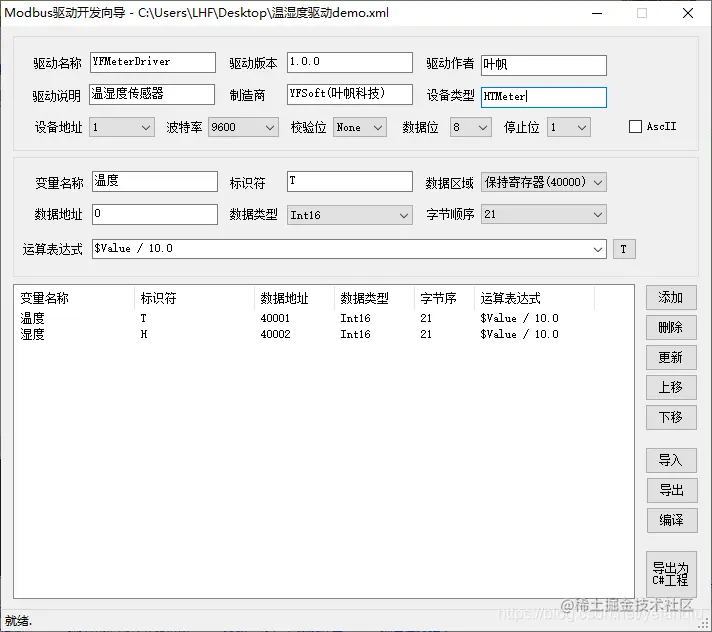712x632 pixels.
Task: Focus the 制造商 input field
Action: pyautogui.click(x=350, y=94)
